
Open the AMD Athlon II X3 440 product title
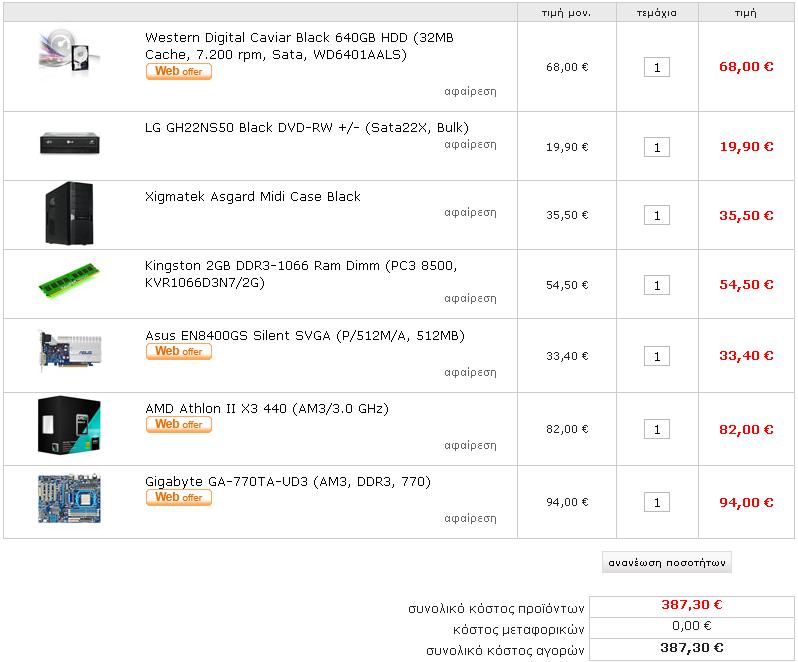(267, 408)
